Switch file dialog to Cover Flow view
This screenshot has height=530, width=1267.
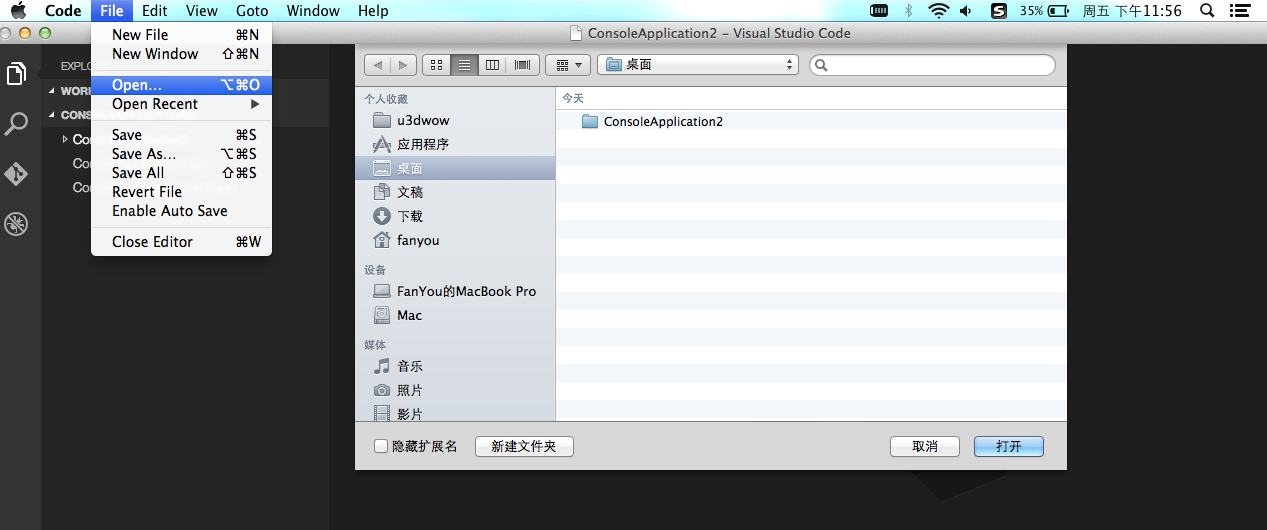(522, 65)
